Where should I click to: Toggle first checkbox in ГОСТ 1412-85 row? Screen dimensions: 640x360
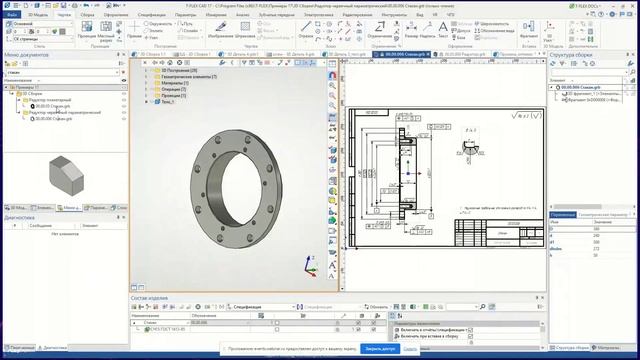pyautogui.click(x=277, y=329)
